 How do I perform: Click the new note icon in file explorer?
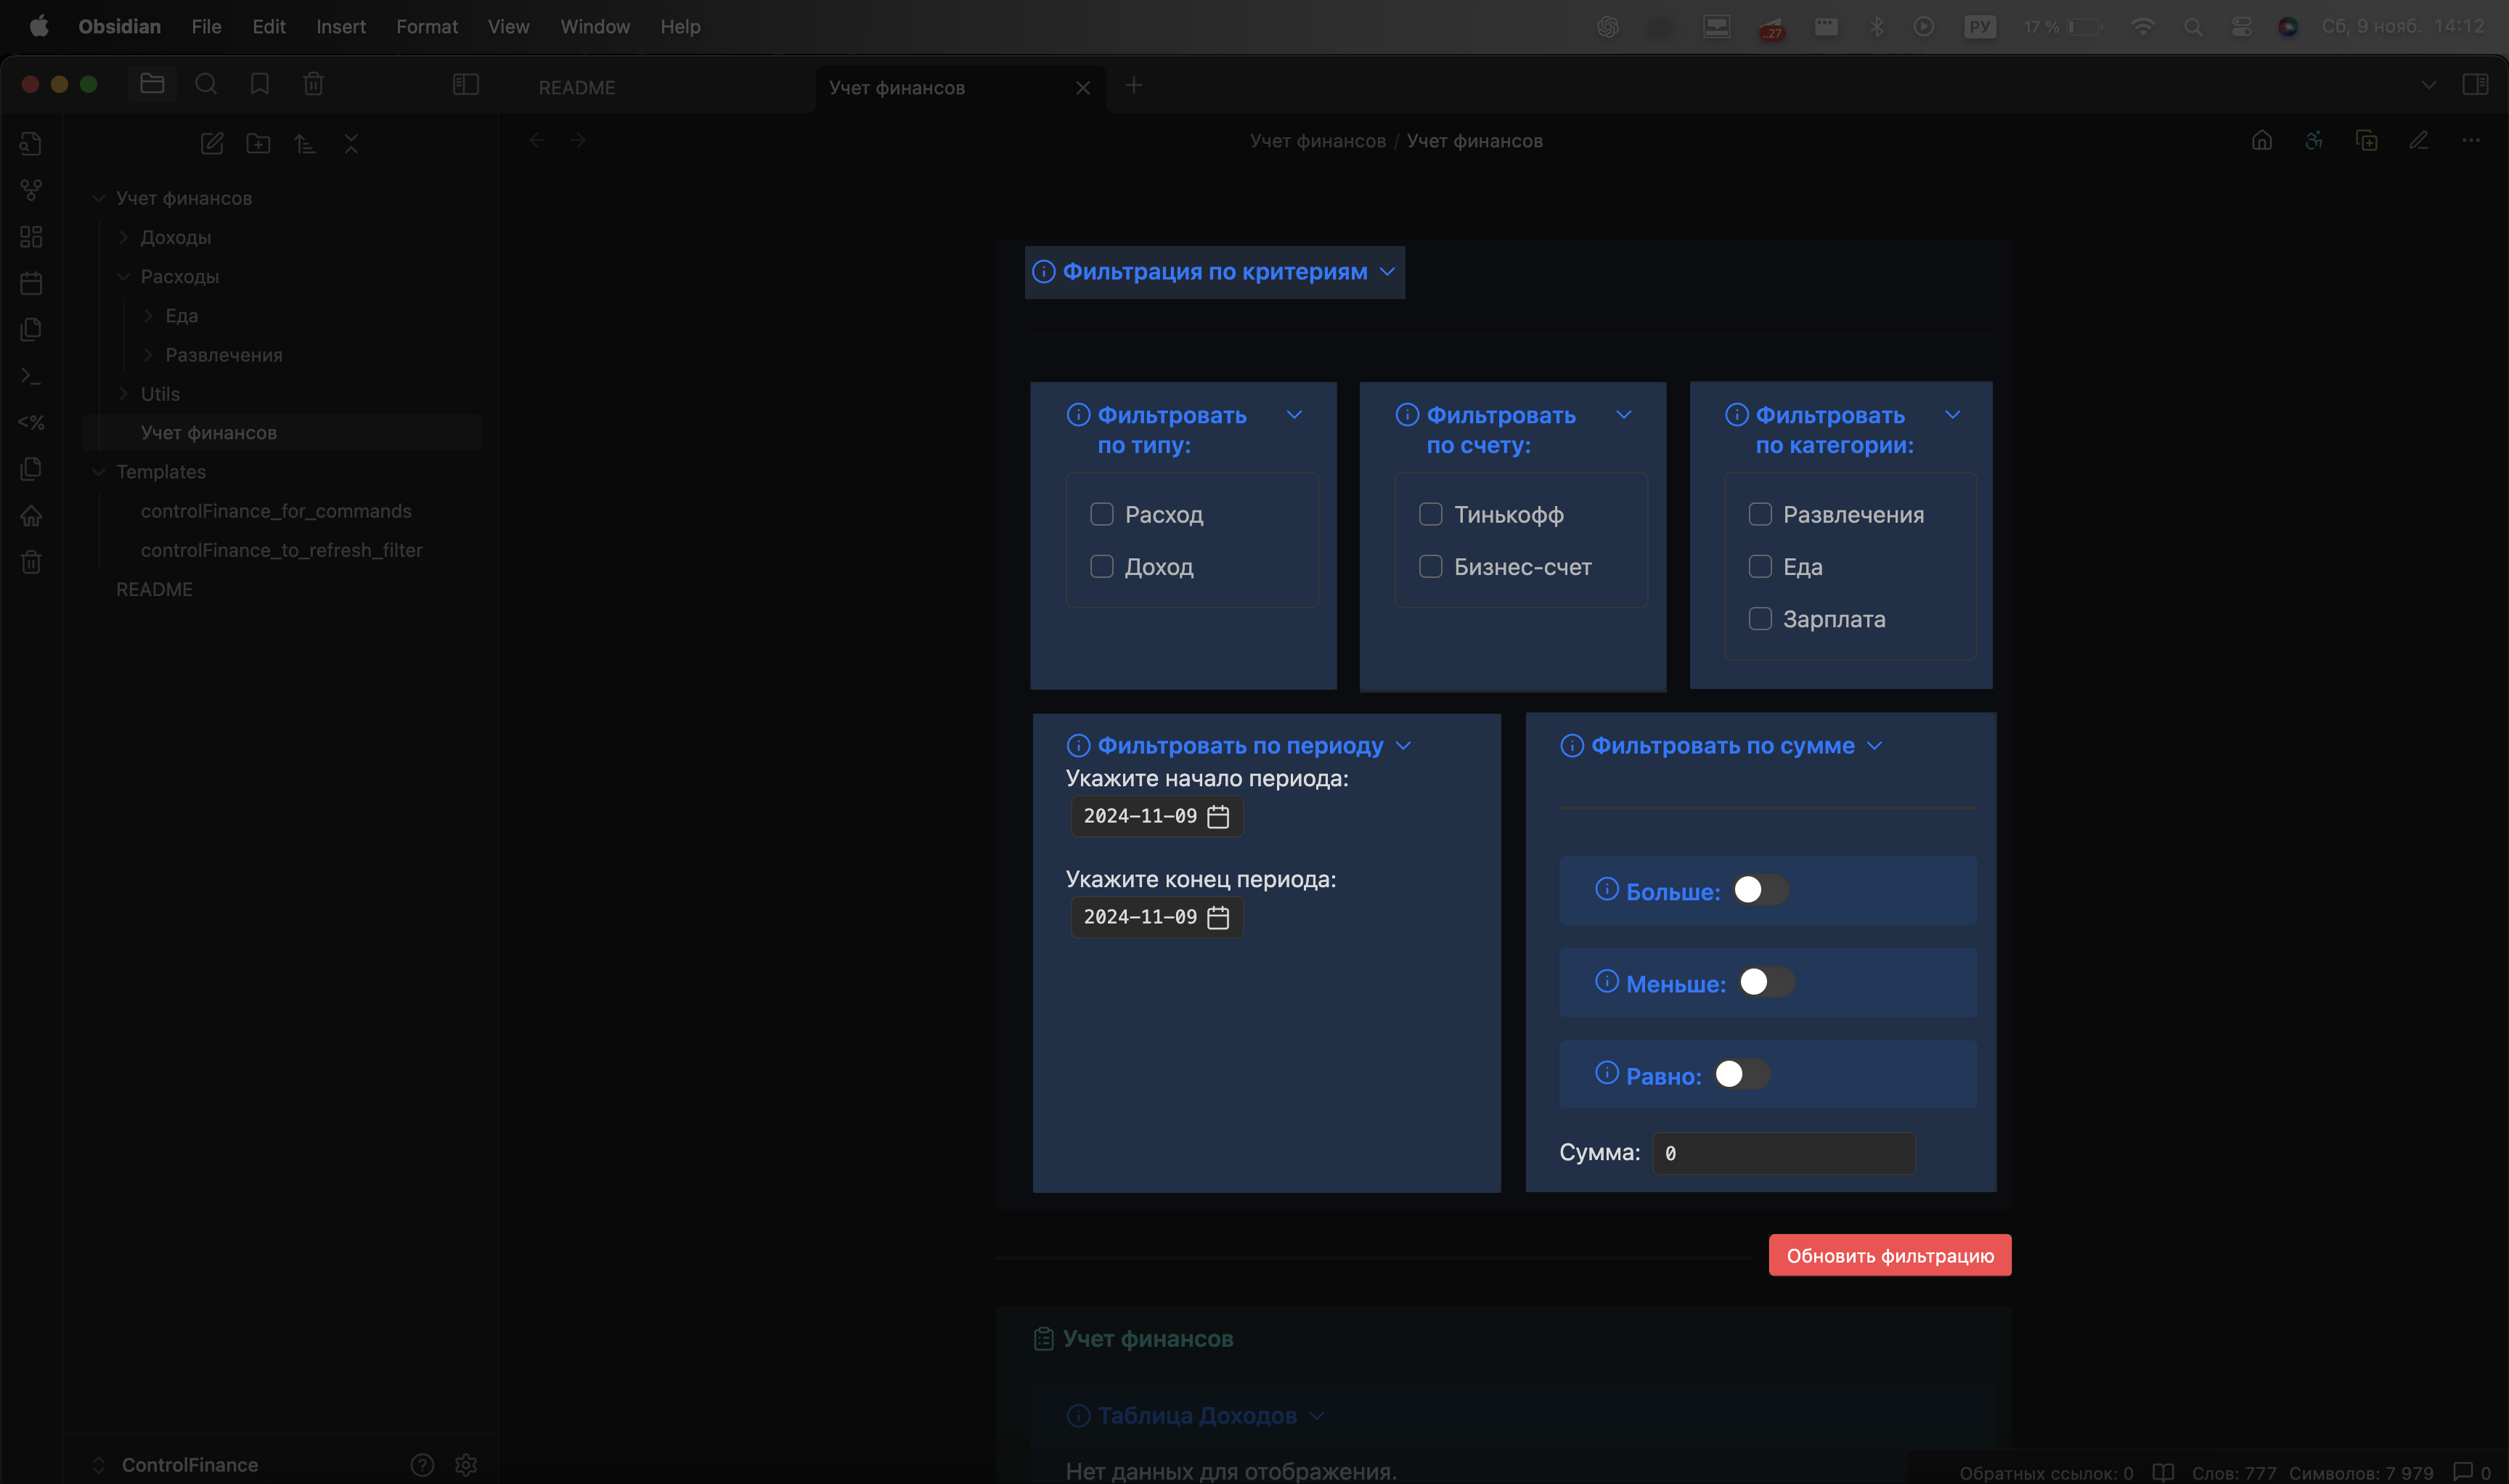coord(212,144)
